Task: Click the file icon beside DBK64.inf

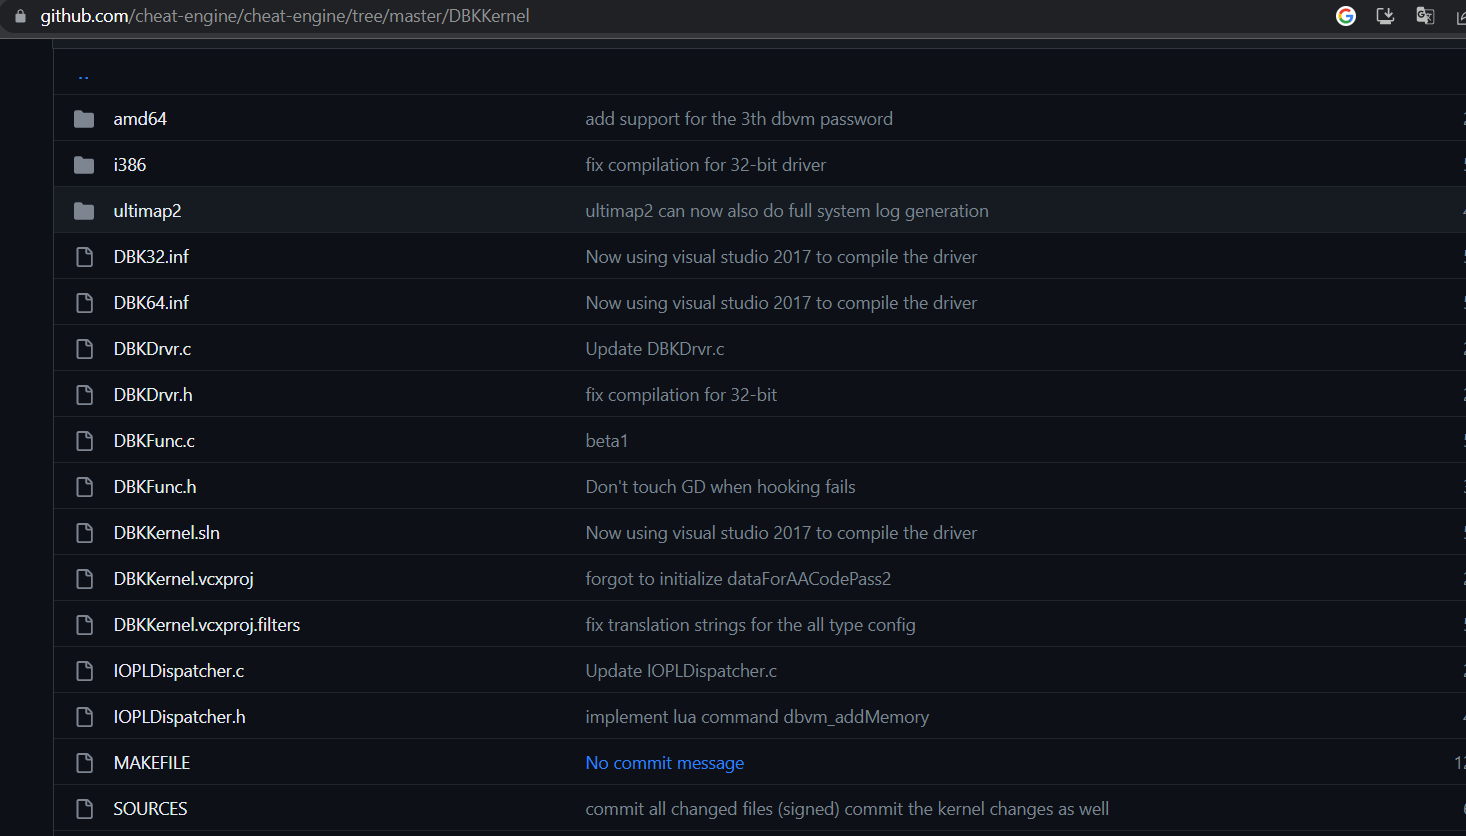Action: 85,303
